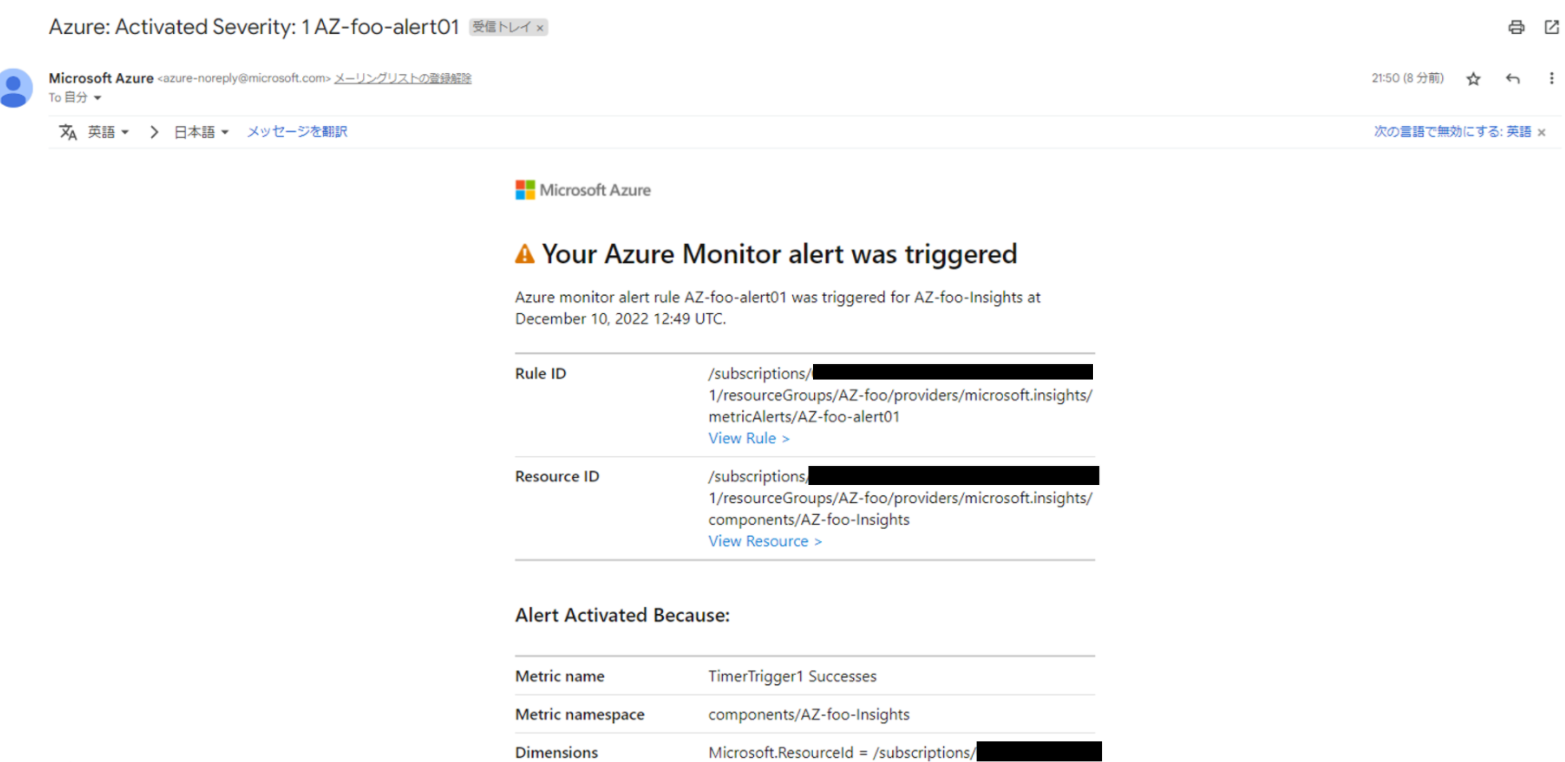
Task: Select the translate language icon
Action: [68, 131]
